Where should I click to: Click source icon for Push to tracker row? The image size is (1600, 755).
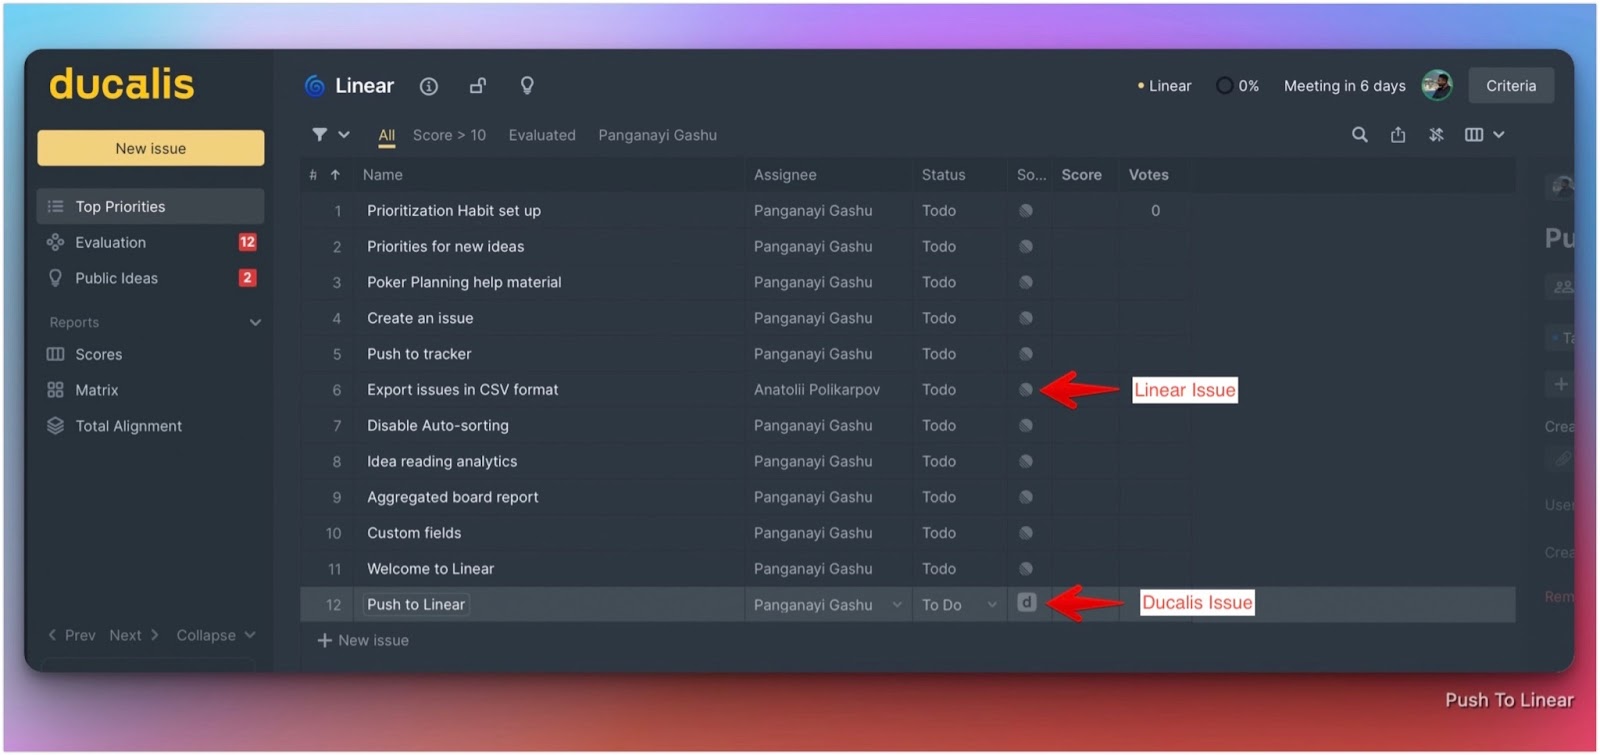click(1026, 354)
